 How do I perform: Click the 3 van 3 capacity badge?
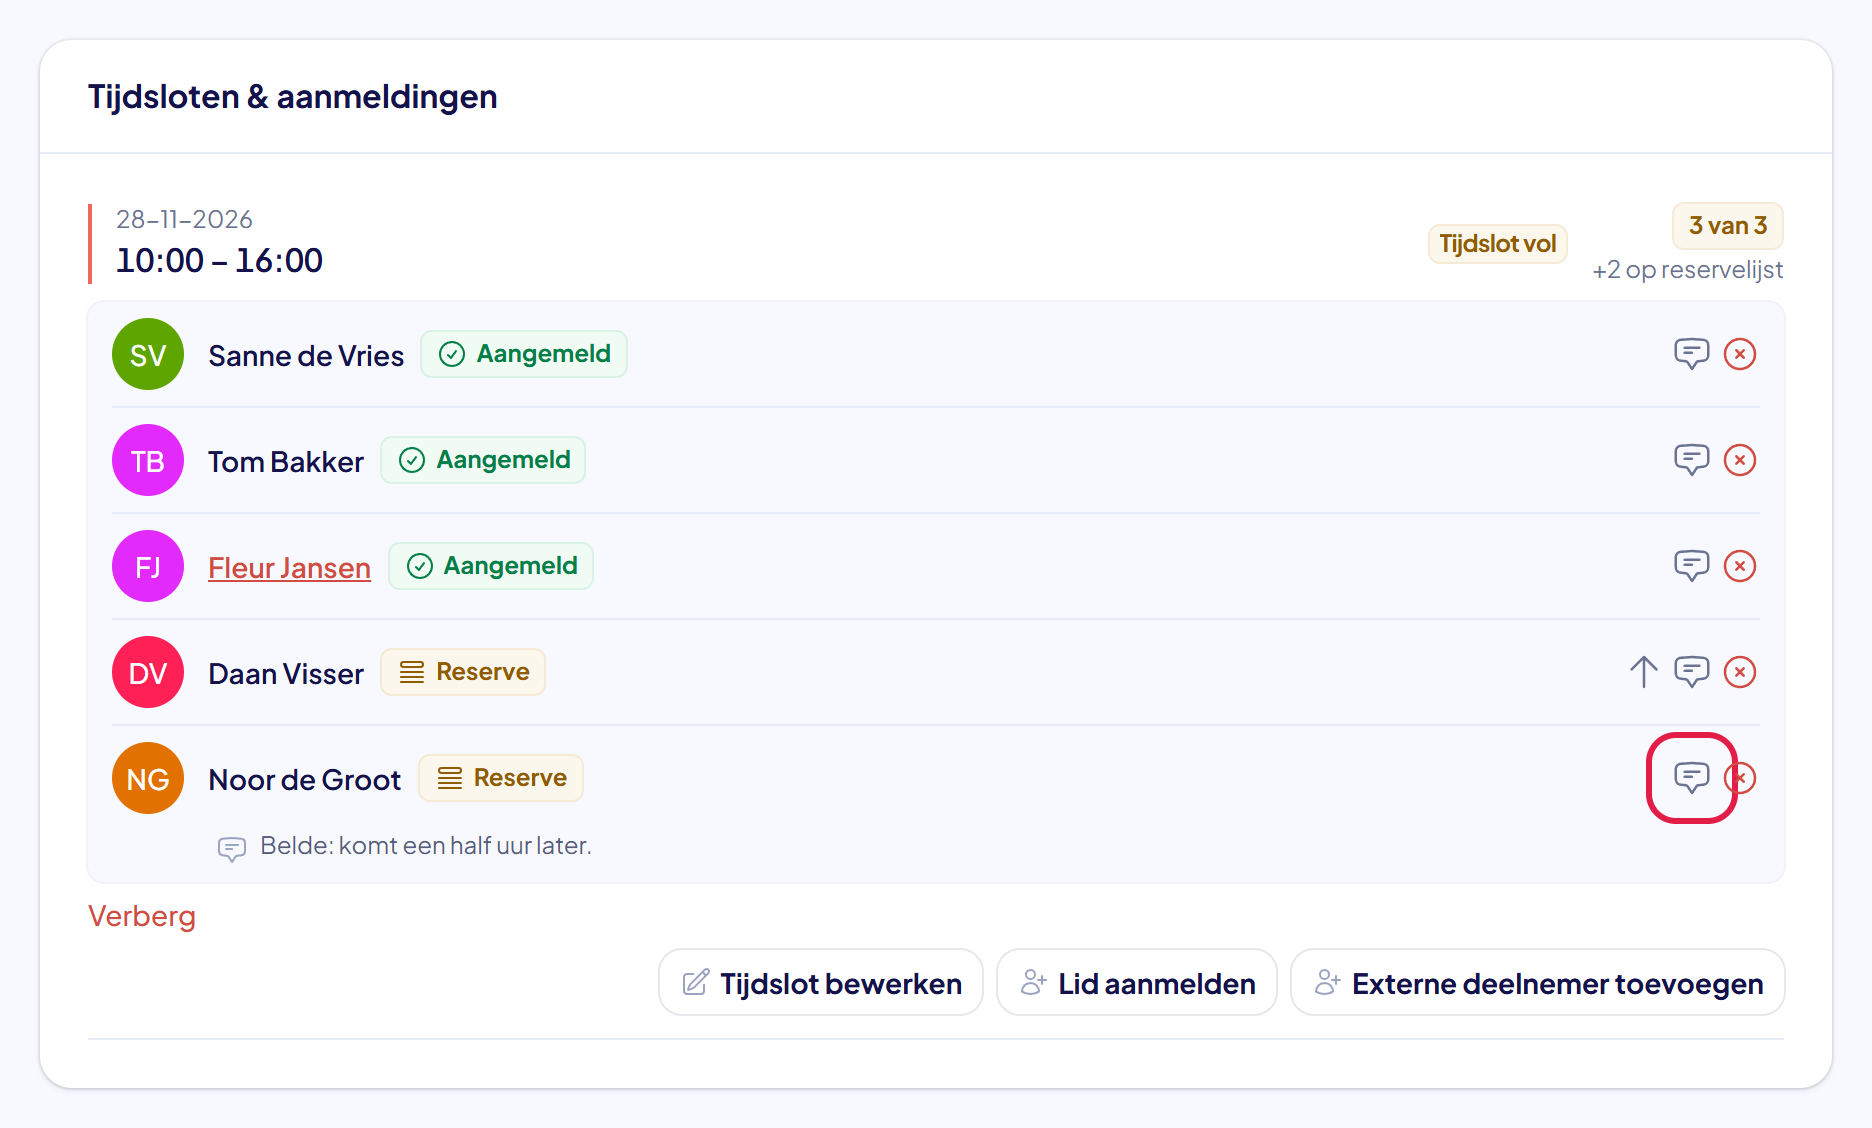(x=1728, y=226)
